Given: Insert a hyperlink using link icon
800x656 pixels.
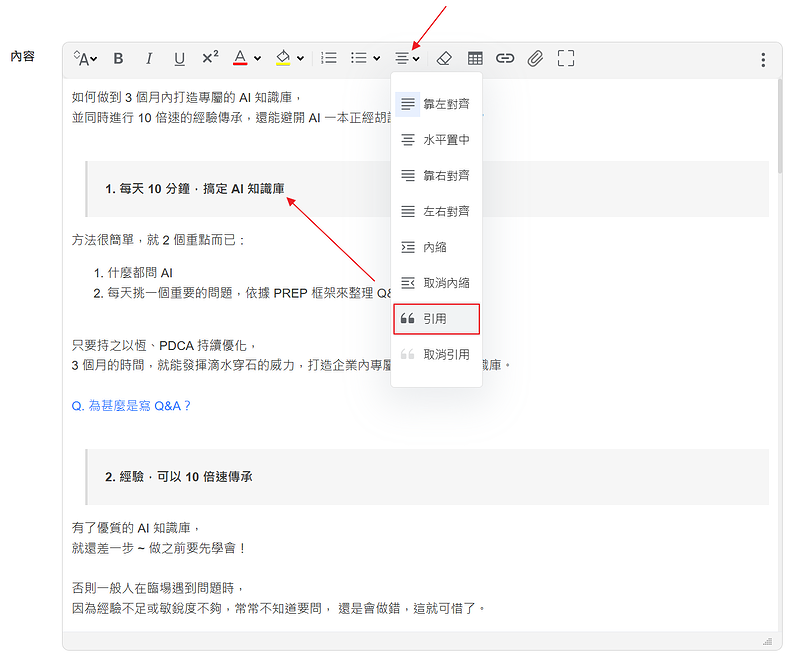Looking at the screenshot, I should (505, 59).
